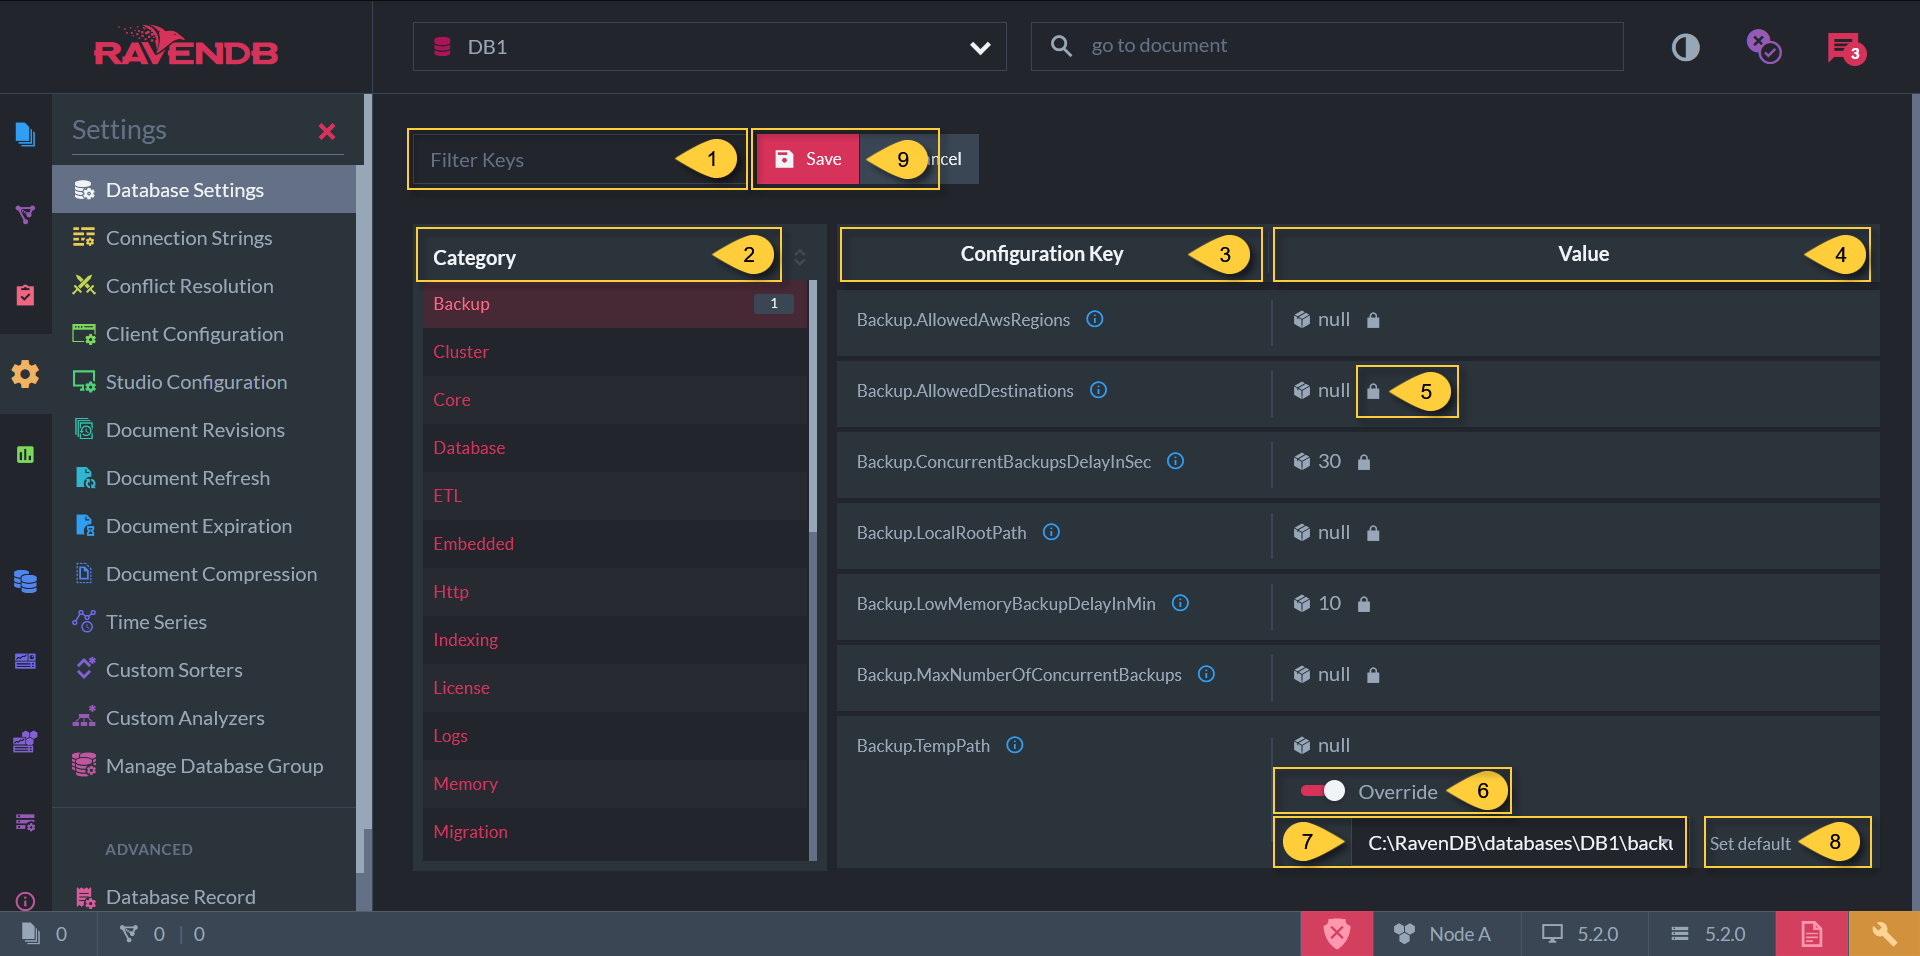1920x956 pixels.
Task: Open Manage Database Group
Action: [204, 766]
